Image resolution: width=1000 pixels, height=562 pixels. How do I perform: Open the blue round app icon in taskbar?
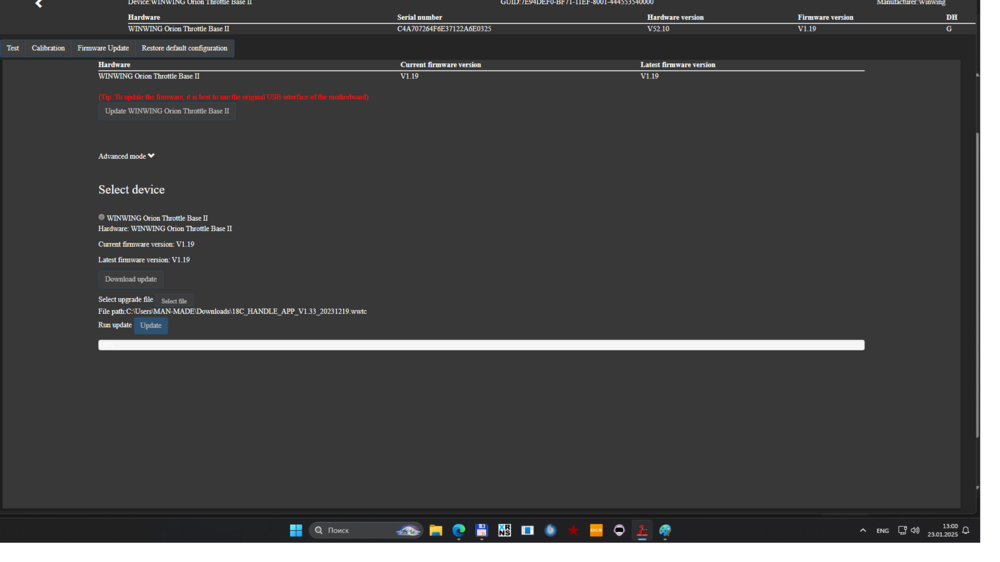[550, 531]
